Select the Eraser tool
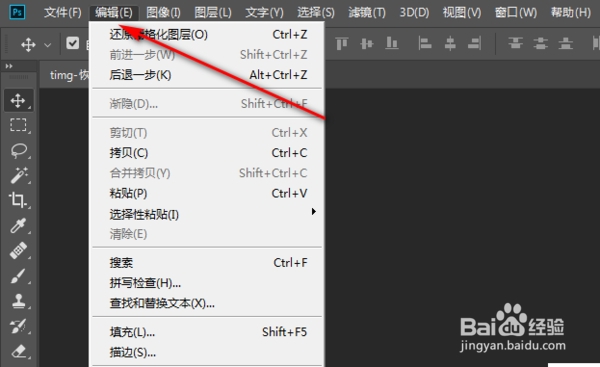The width and height of the screenshot is (600, 367). pos(18,351)
